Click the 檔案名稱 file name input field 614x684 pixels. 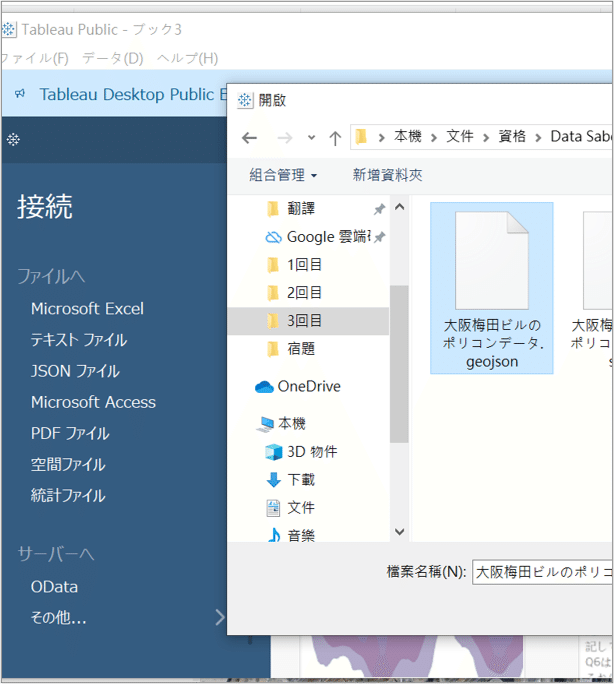pyautogui.click(x=542, y=572)
